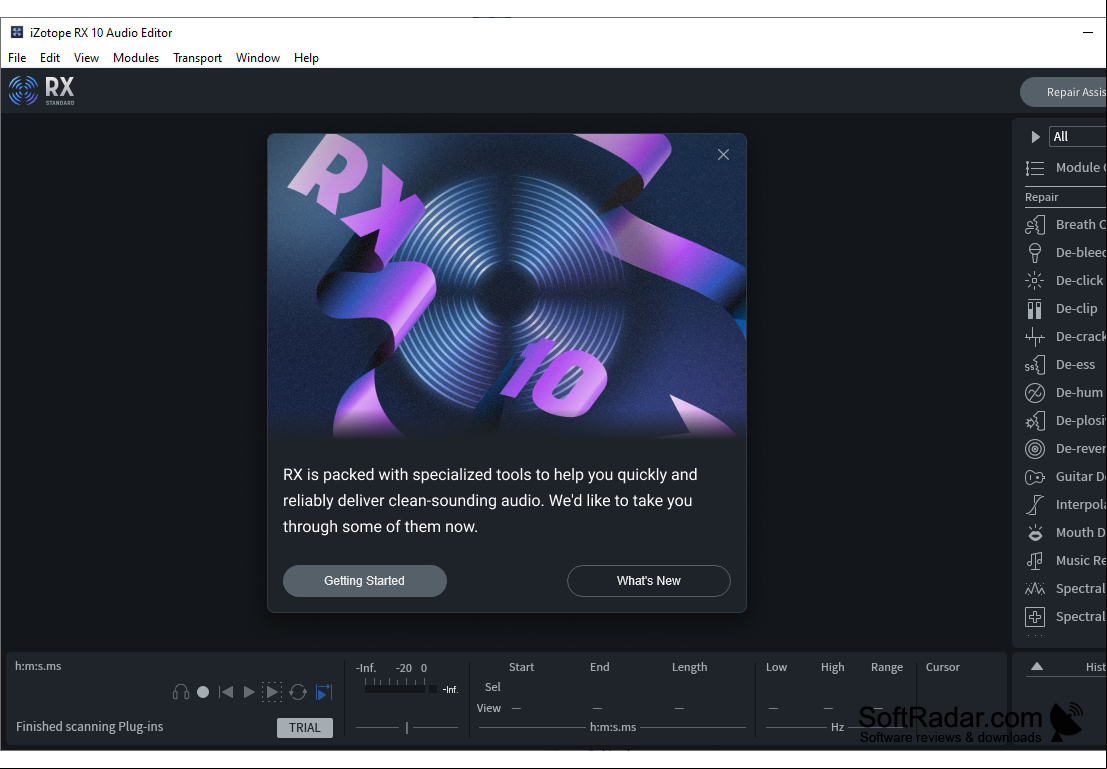Expand the module list play arrow
The width and height of the screenshot is (1107, 769).
click(1035, 137)
